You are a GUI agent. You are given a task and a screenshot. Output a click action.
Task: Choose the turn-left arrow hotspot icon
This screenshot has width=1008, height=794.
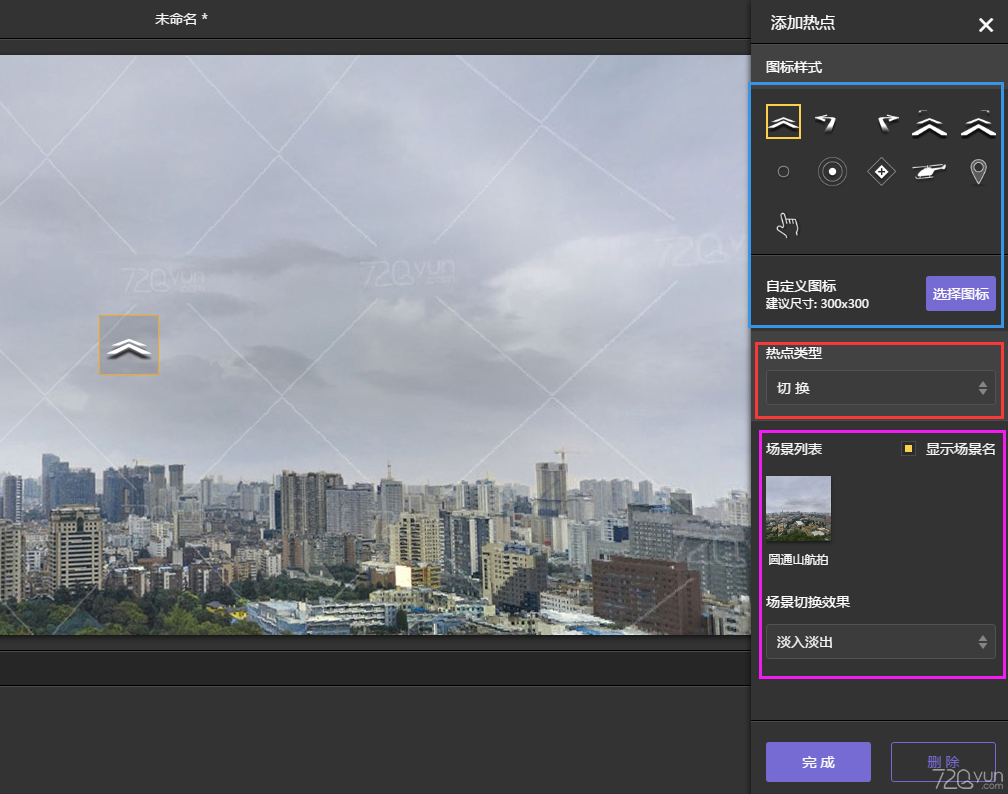pos(825,122)
